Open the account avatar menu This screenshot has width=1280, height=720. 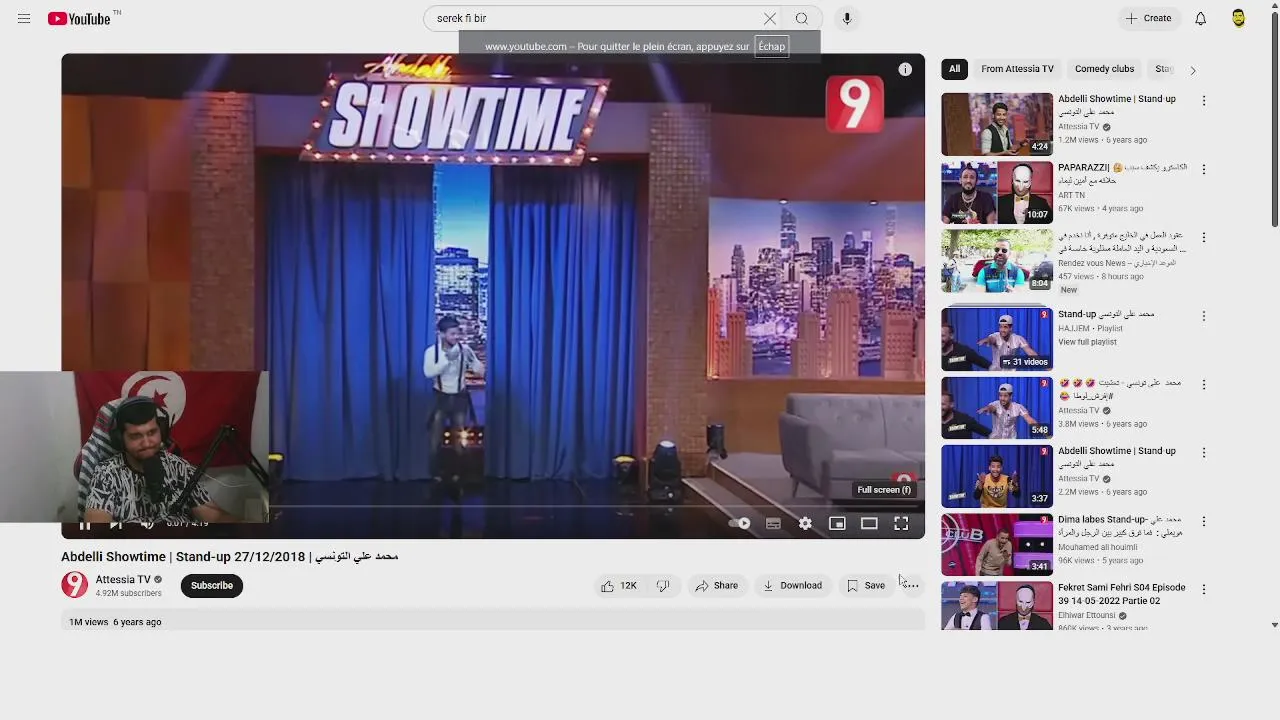(1239, 19)
